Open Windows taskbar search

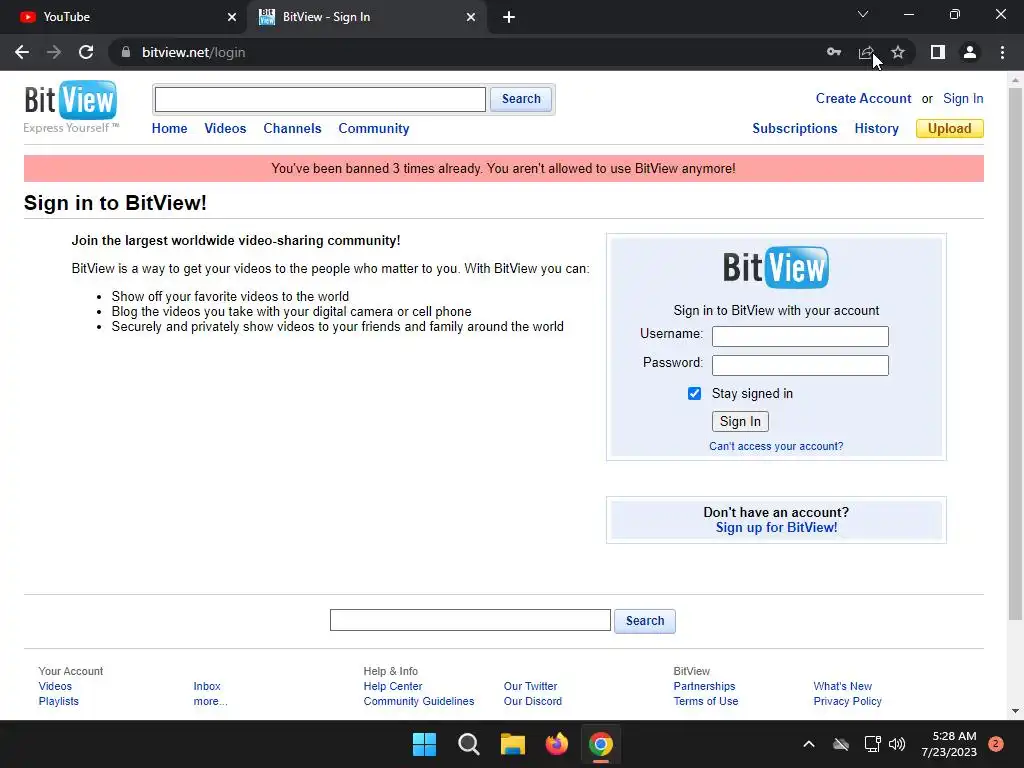click(x=468, y=744)
